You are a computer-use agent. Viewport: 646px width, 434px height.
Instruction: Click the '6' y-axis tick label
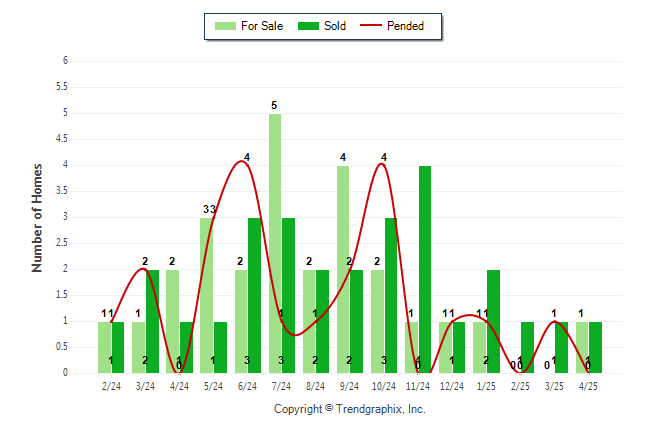click(66, 61)
